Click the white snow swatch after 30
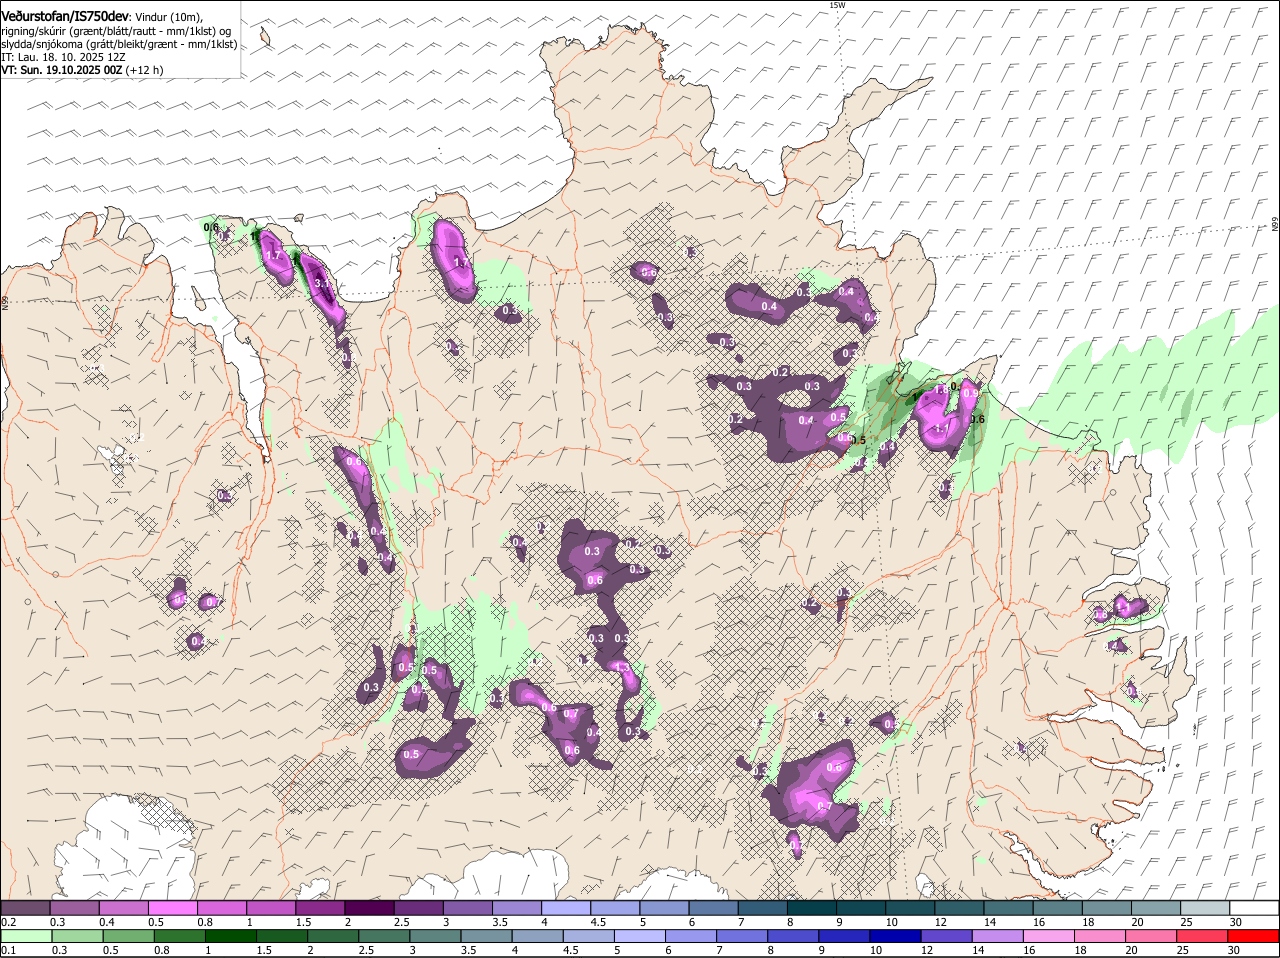 click(1255, 907)
